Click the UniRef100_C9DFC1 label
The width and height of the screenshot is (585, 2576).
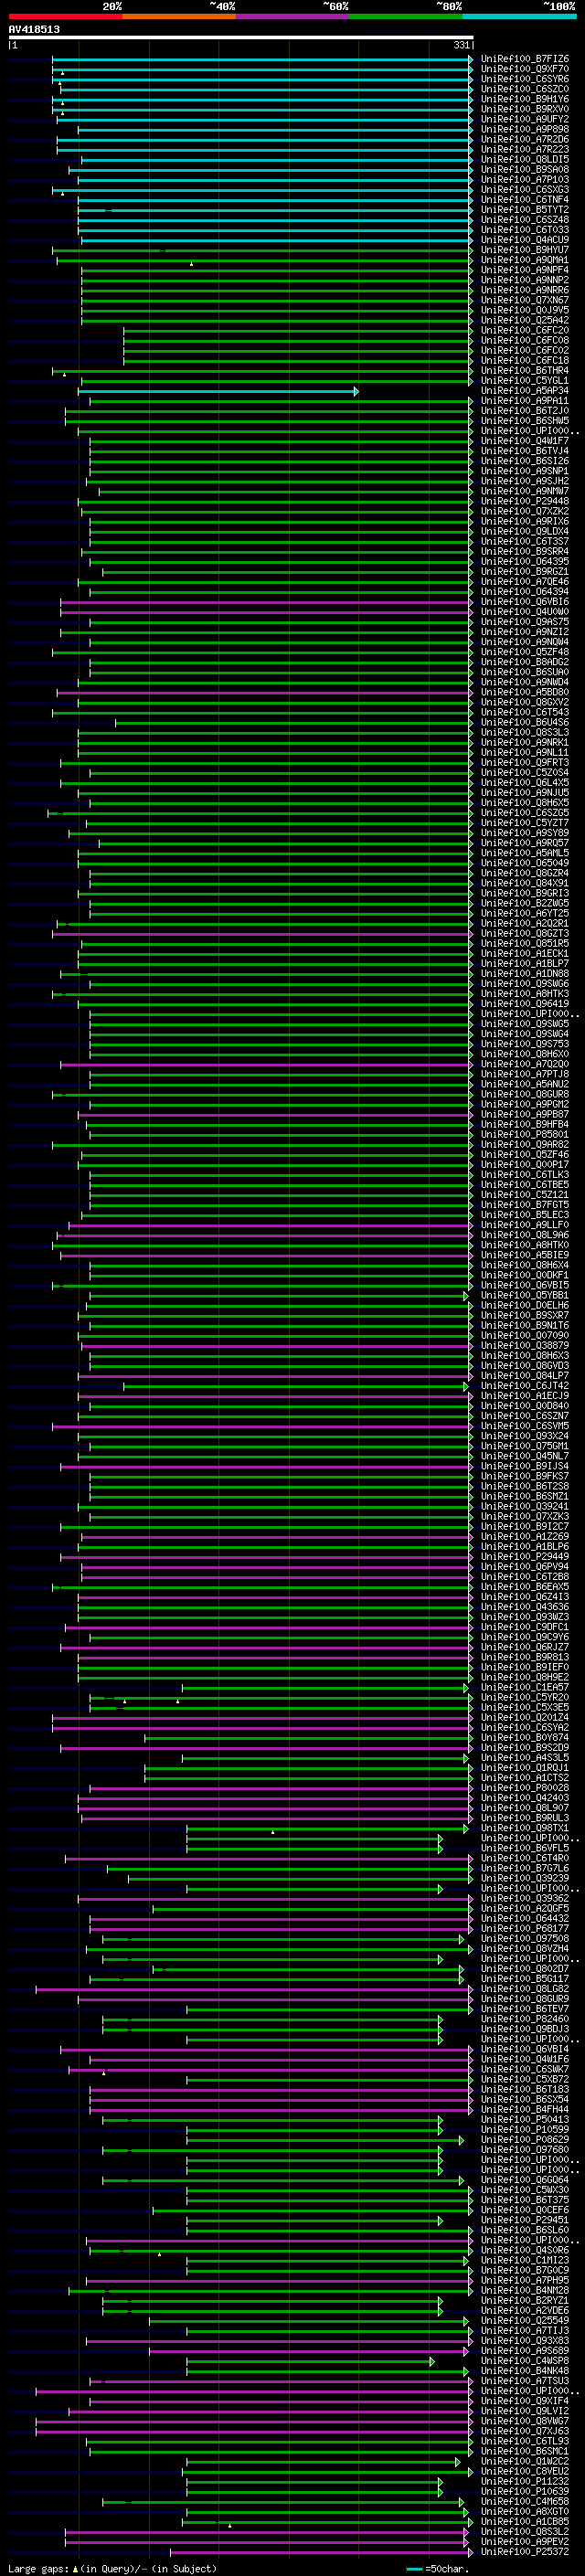[x=524, y=1627]
